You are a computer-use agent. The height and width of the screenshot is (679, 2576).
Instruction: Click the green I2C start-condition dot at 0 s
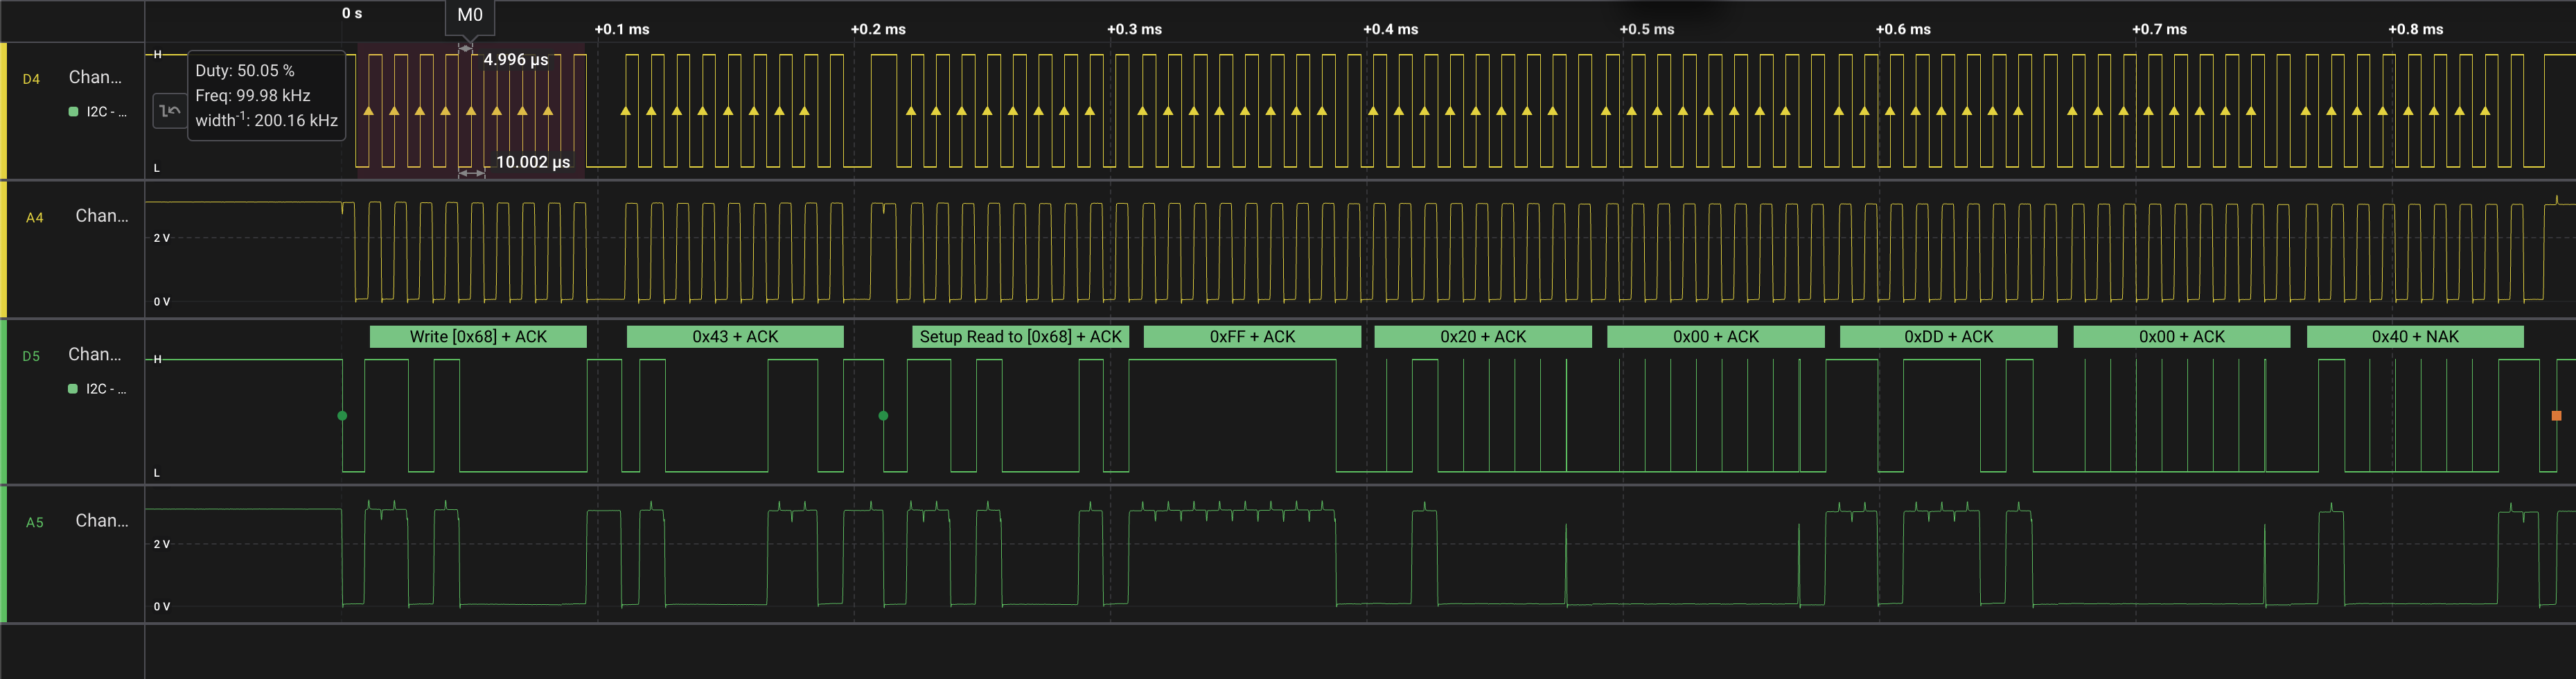pyautogui.click(x=342, y=415)
